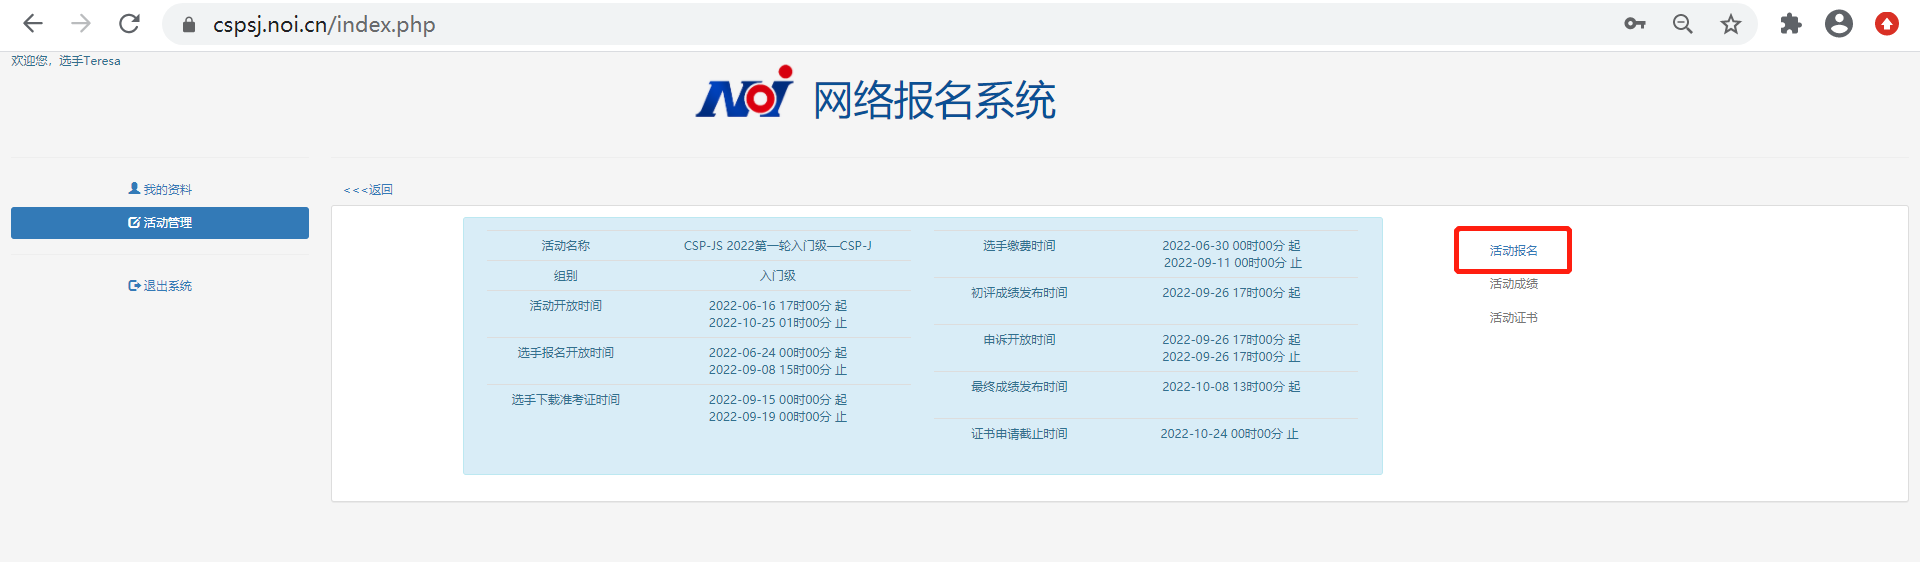Viewport: 1920px width, 562px height.
Task: Click the 选手下载准考证时间 label
Action: click(x=566, y=400)
